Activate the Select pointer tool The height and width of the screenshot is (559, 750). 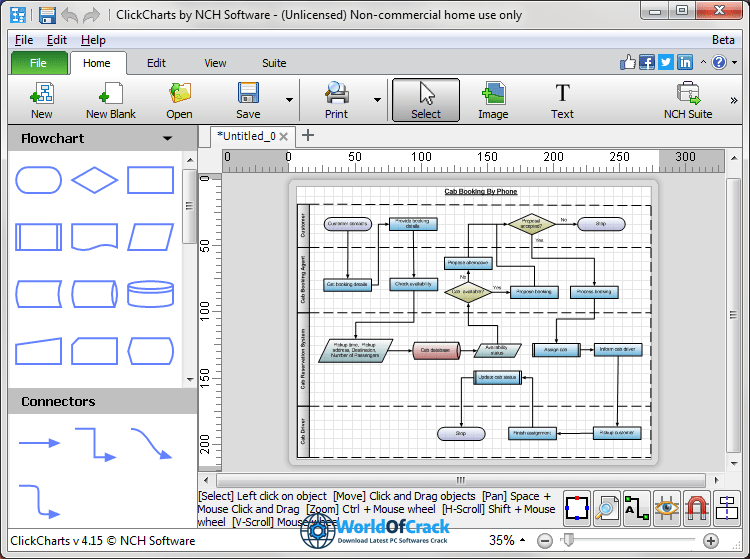click(426, 100)
